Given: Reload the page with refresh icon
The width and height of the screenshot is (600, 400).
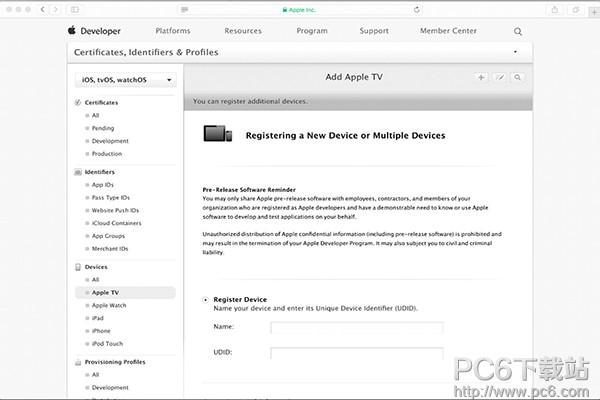Looking at the screenshot, I should pos(417,10).
